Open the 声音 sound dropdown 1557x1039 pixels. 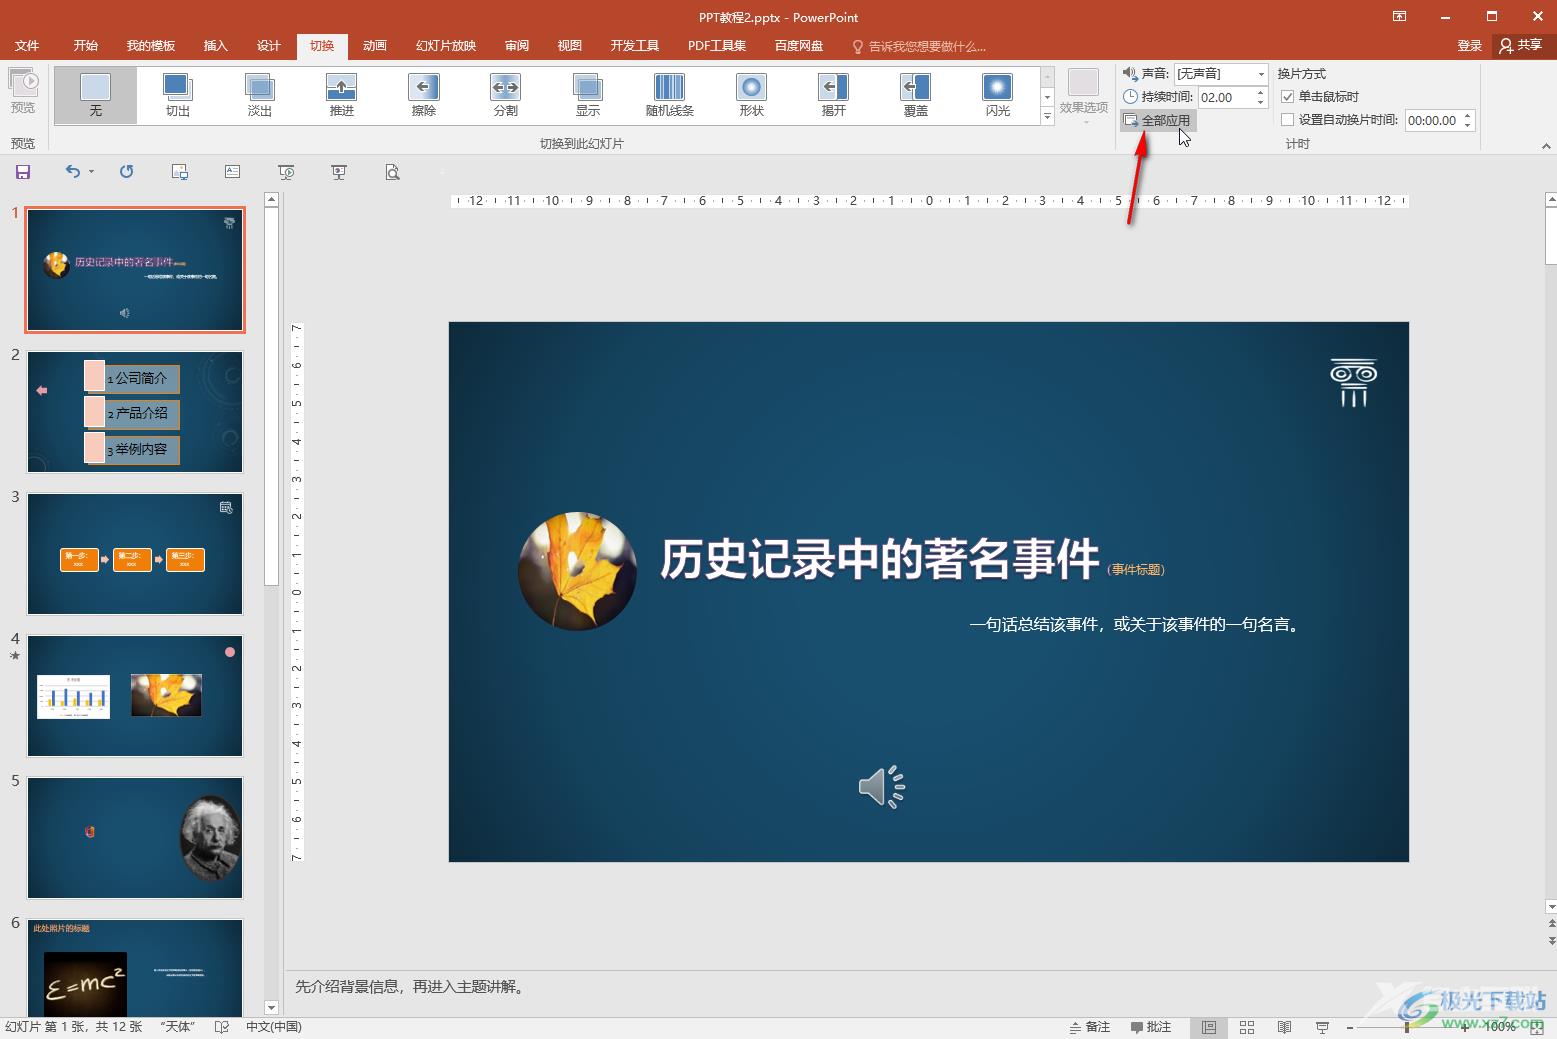[1261, 74]
